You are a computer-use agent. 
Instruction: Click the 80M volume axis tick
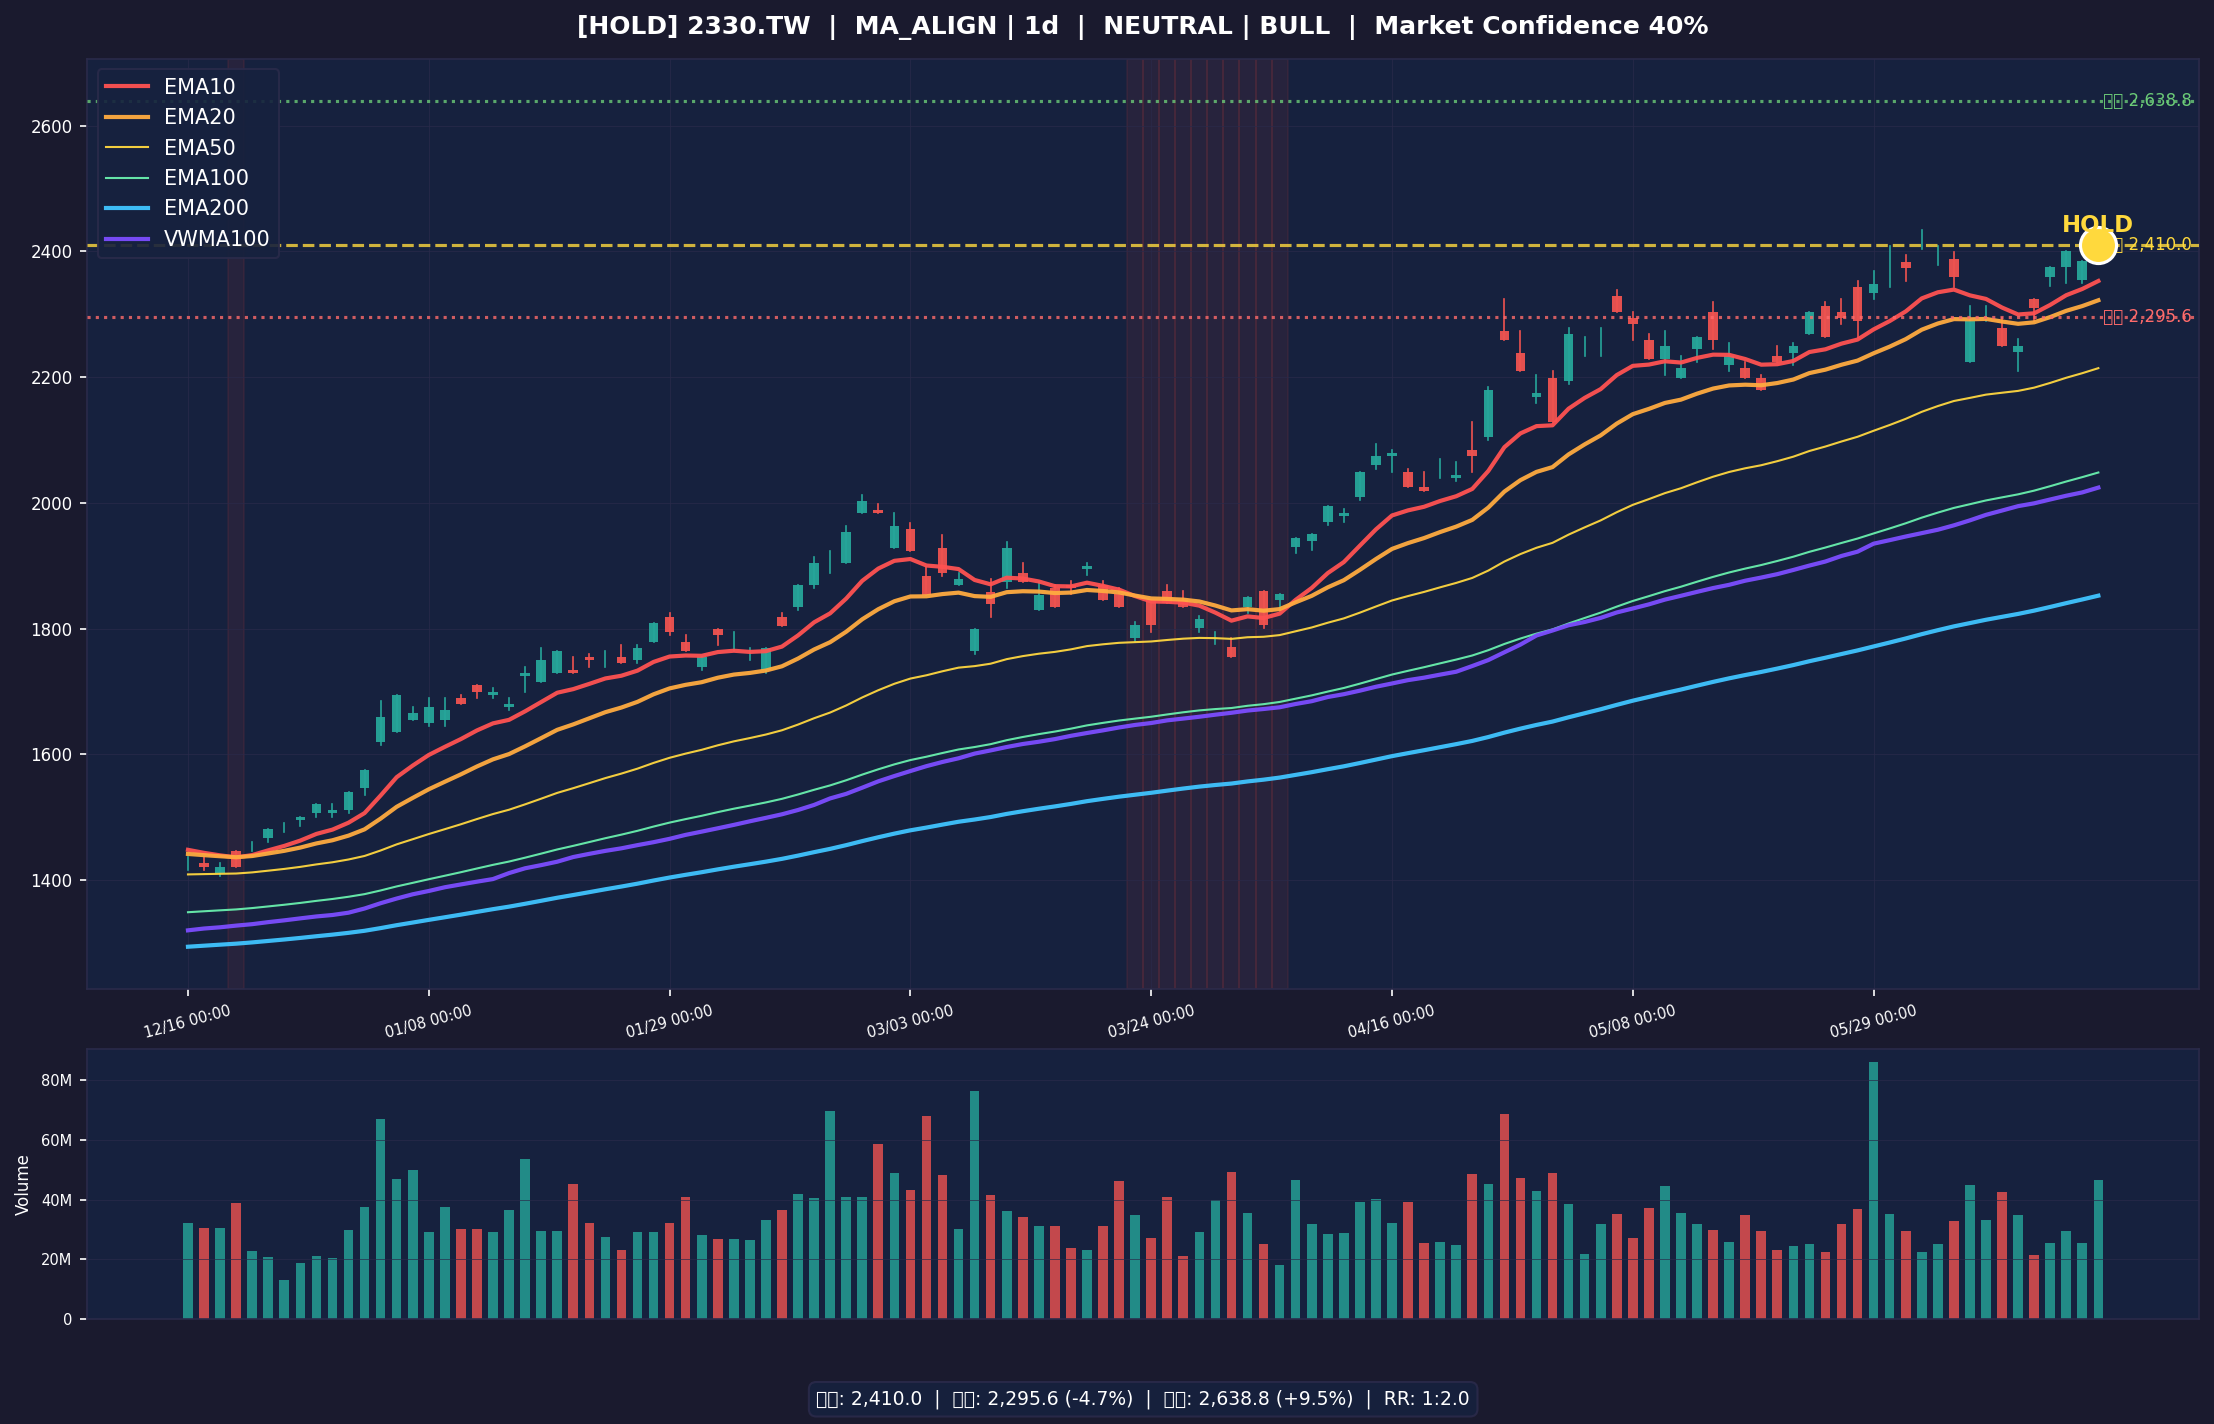click(56, 1081)
